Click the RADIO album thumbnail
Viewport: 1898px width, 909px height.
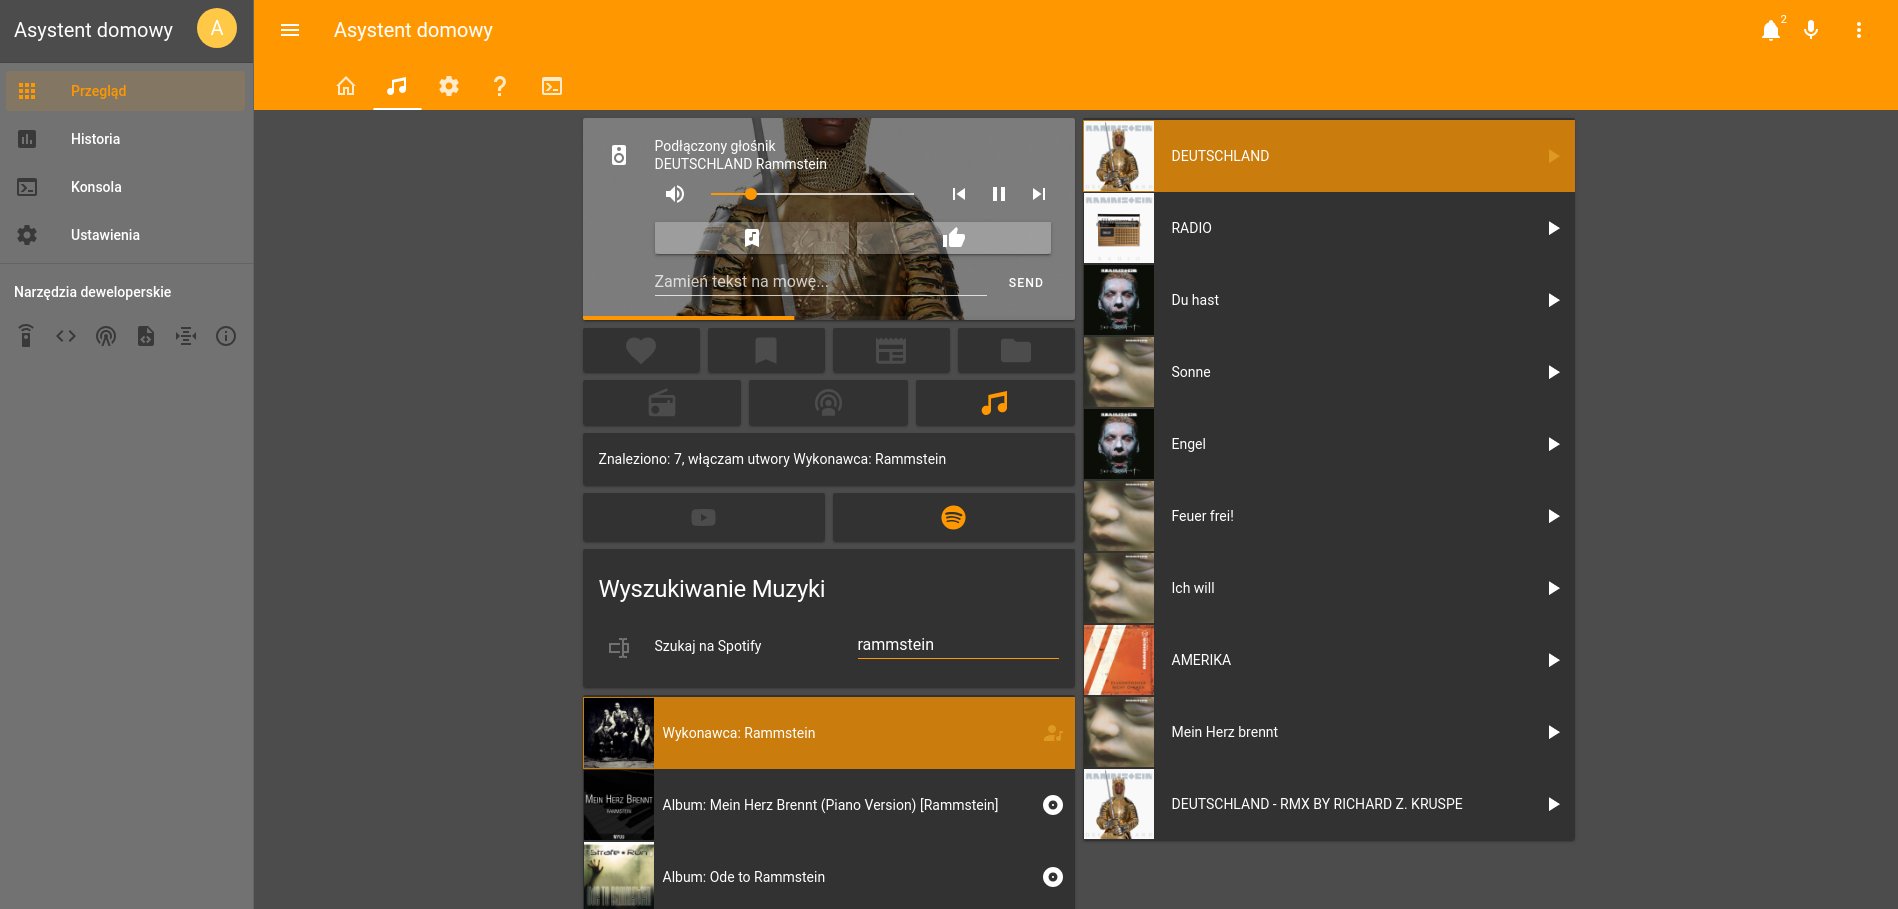[x=1119, y=228]
